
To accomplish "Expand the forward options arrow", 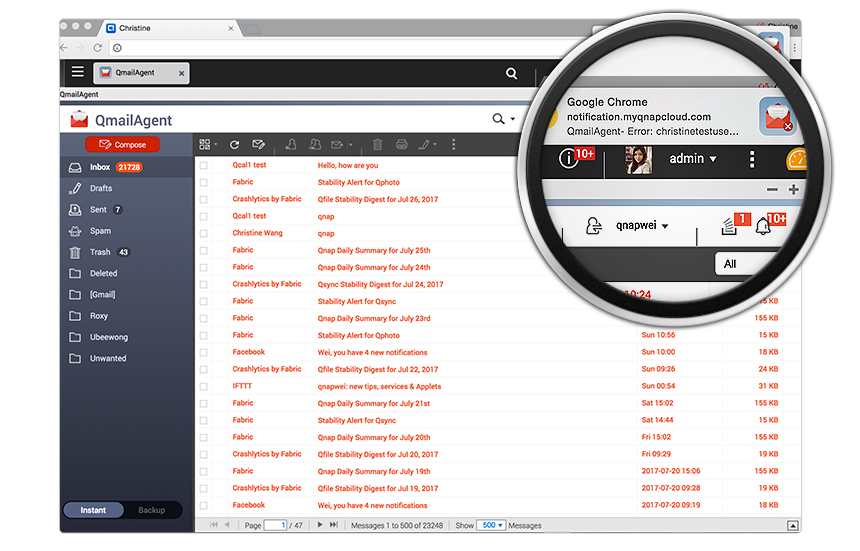I will click(x=350, y=145).
